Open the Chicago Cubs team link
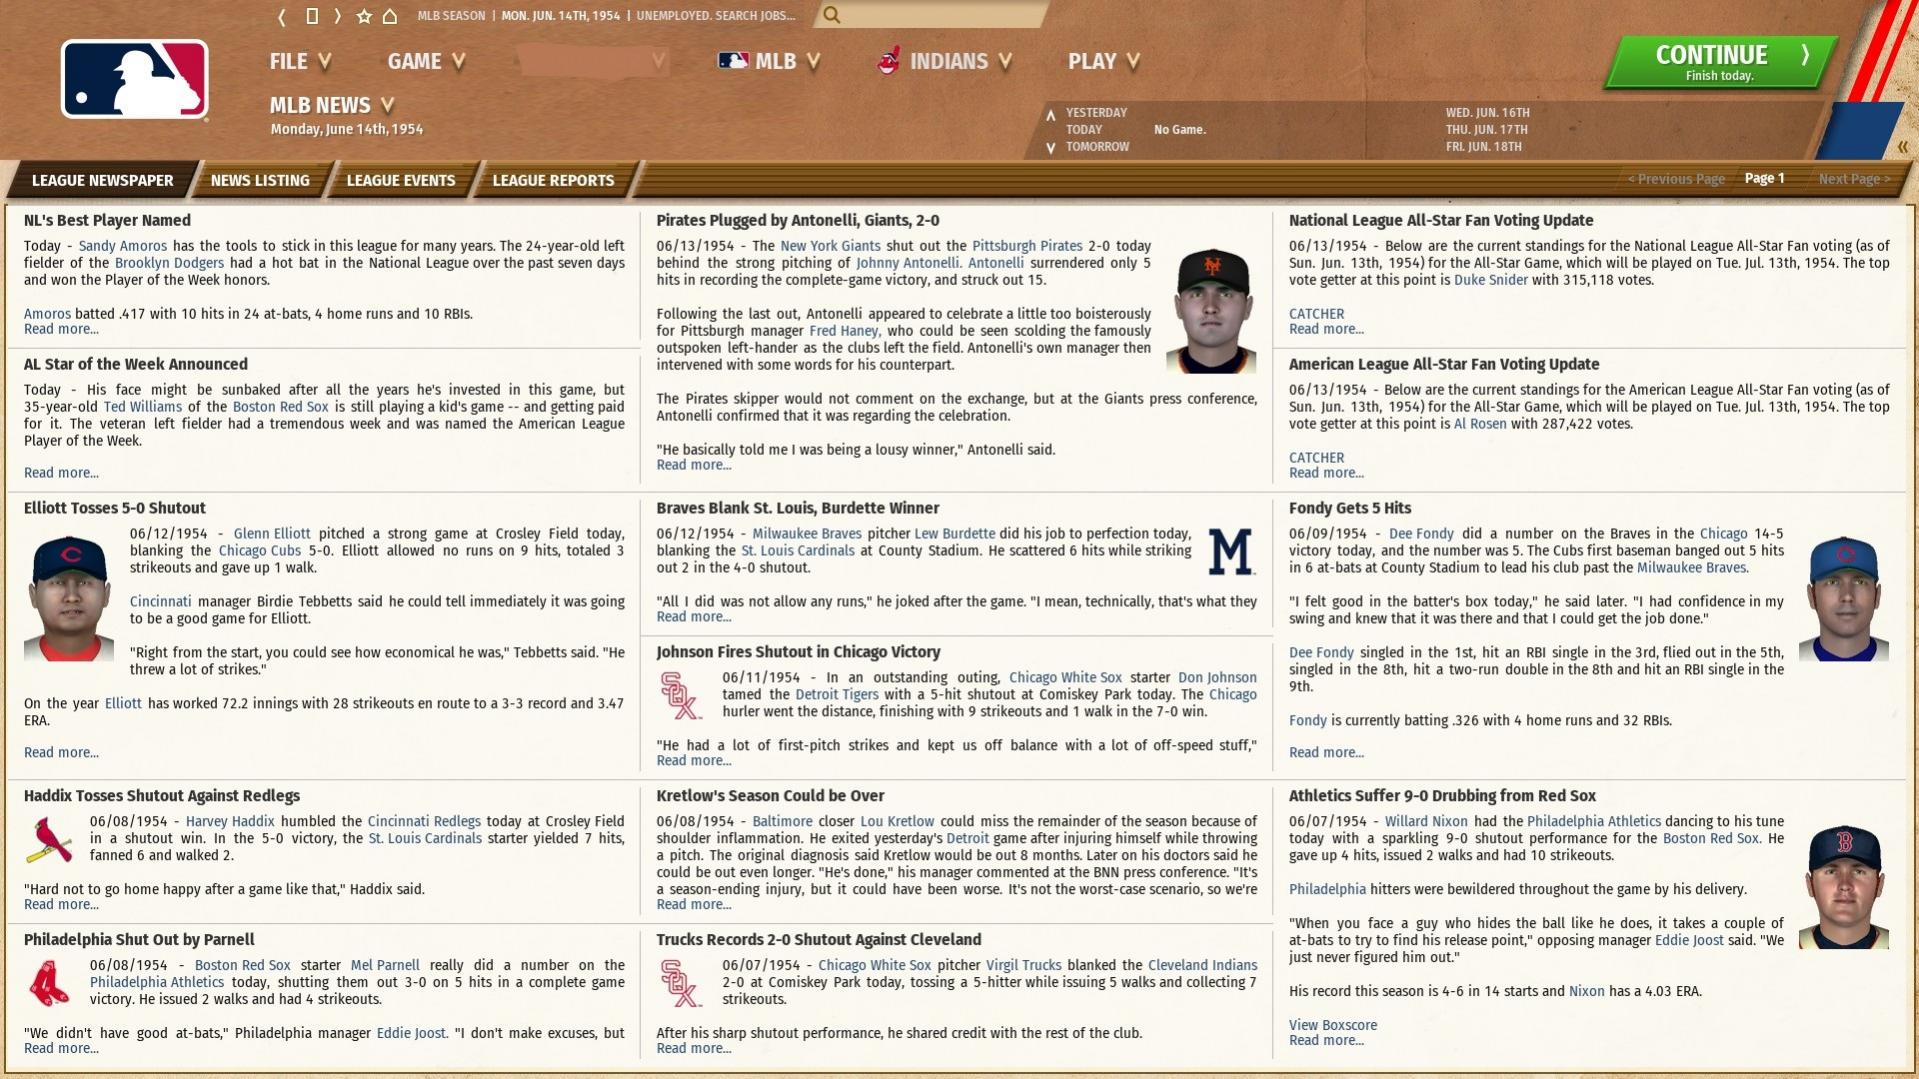 pos(259,551)
